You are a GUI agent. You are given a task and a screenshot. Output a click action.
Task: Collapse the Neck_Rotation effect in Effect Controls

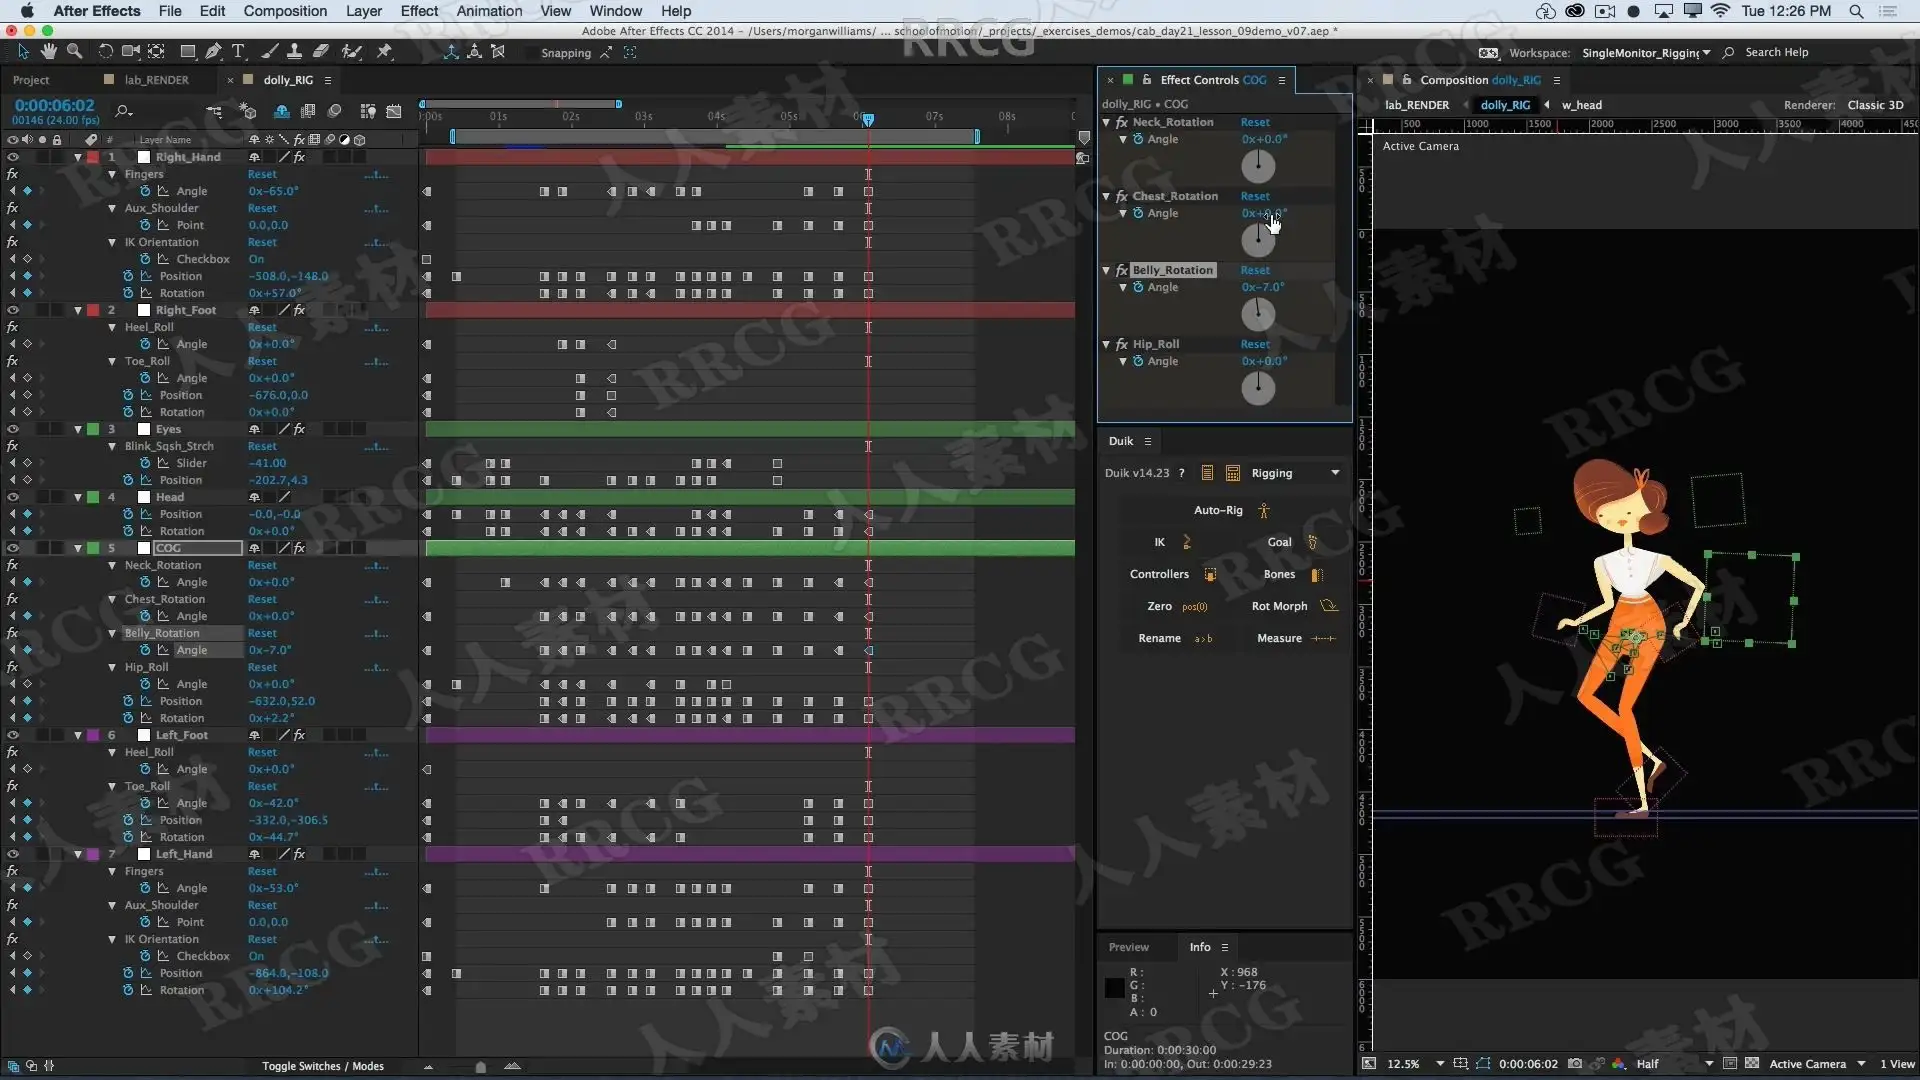pyautogui.click(x=1106, y=123)
